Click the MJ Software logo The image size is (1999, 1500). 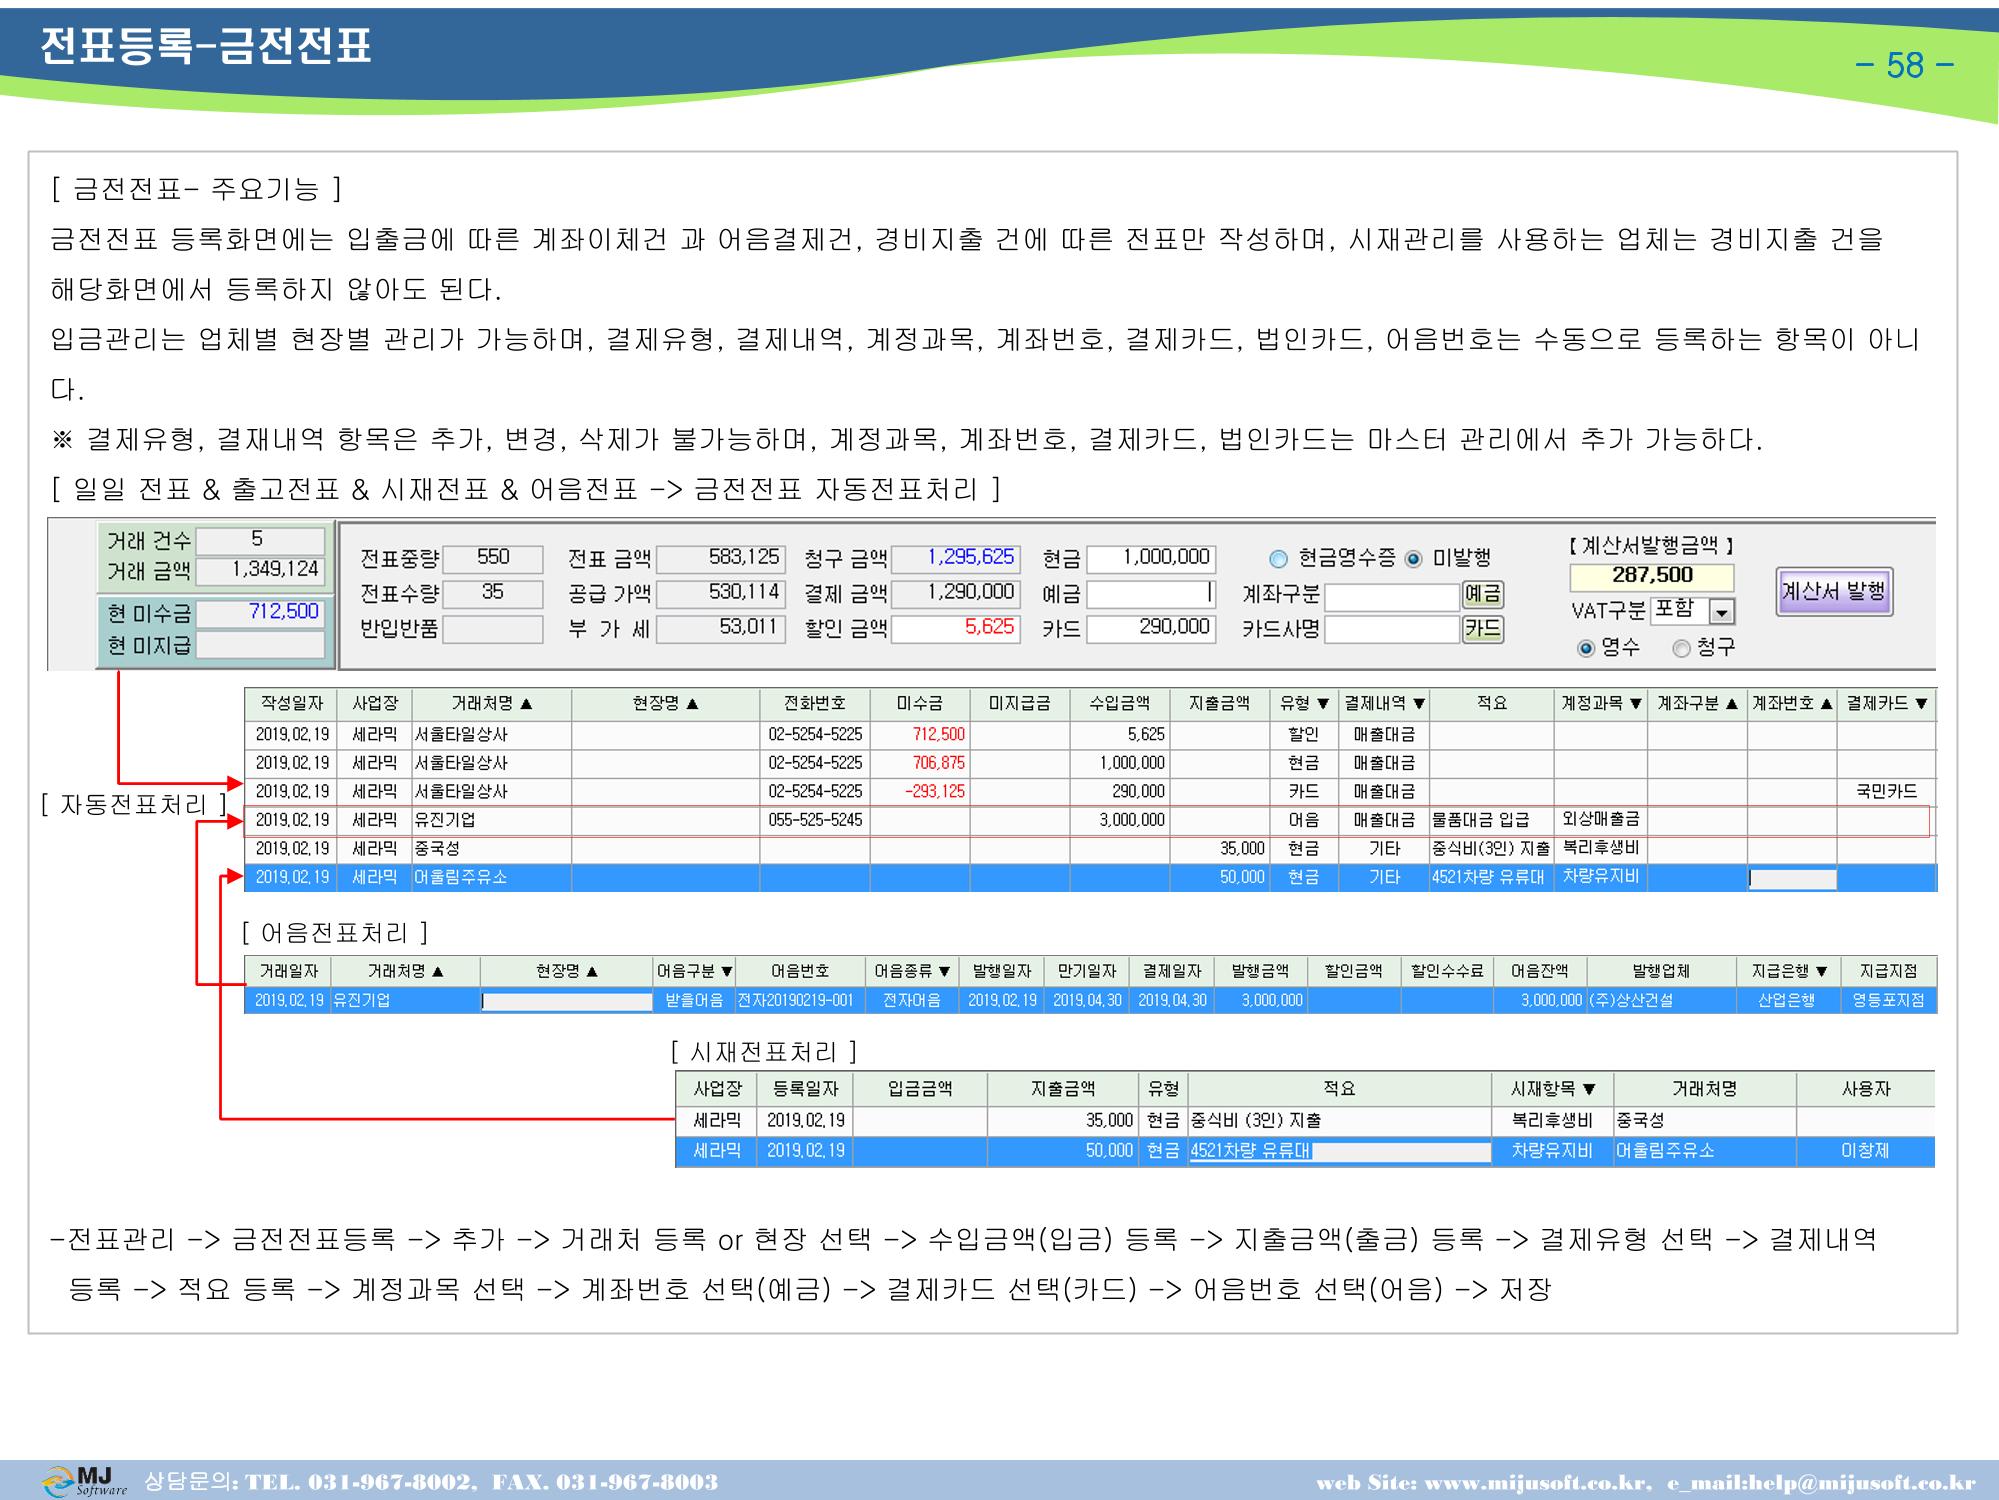click(86, 1481)
